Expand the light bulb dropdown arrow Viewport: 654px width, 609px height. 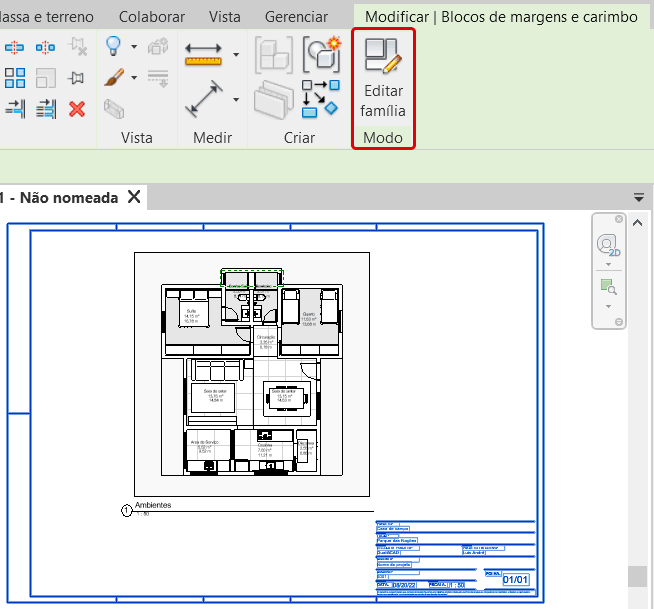(135, 47)
